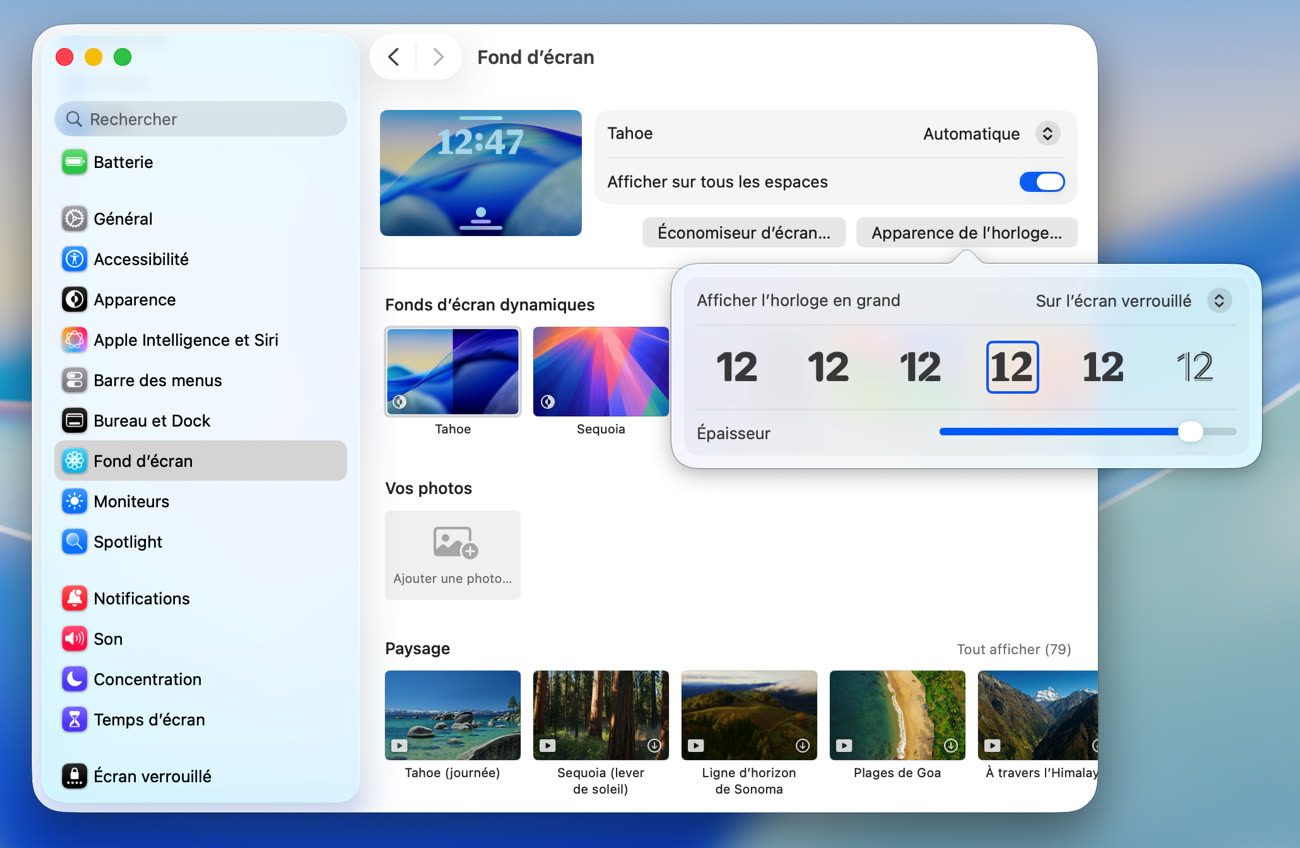Click the Concentration moon icon
This screenshot has width=1300, height=848.
(74, 680)
